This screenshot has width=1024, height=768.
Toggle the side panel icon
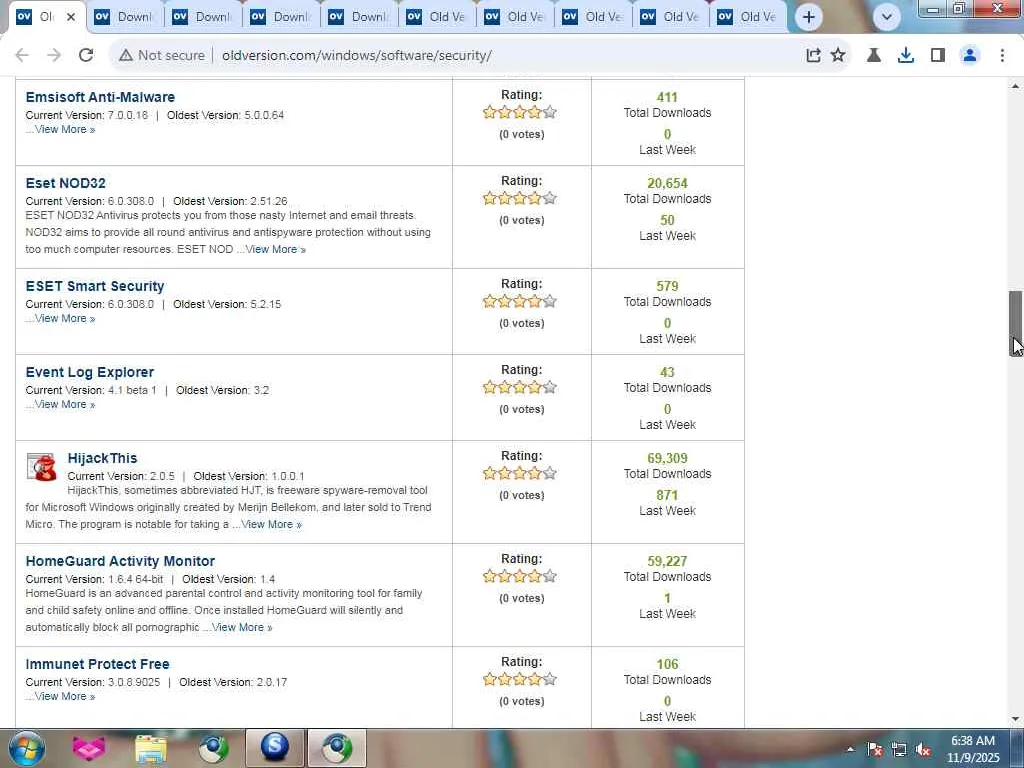(x=938, y=56)
